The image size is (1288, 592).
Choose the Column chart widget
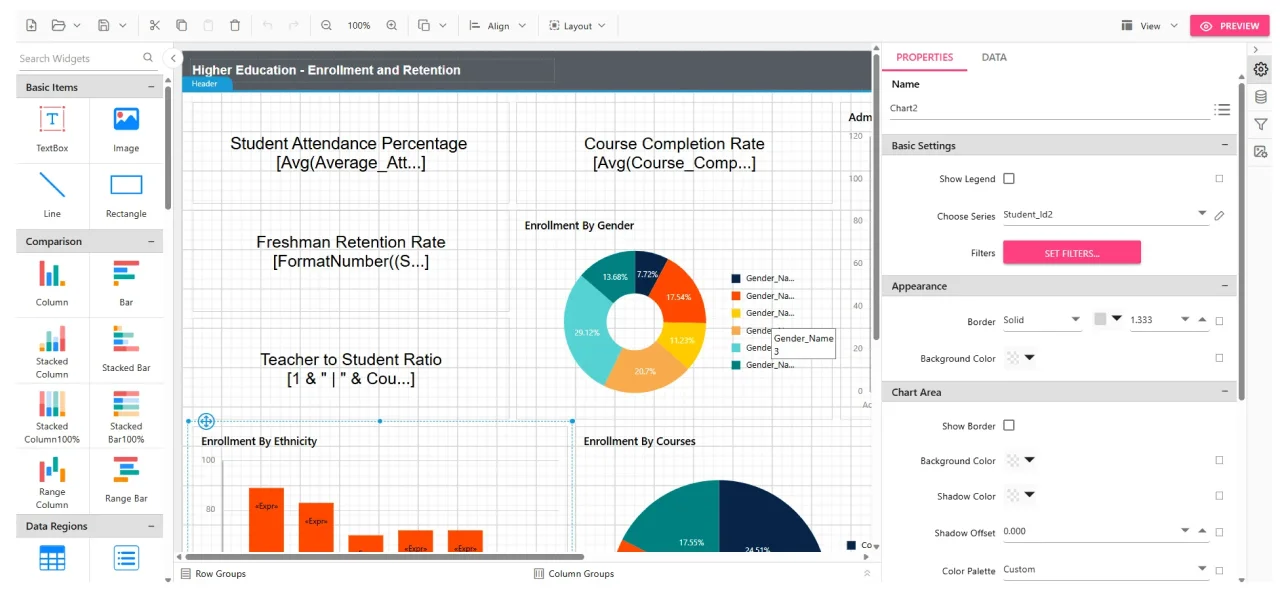[52, 283]
